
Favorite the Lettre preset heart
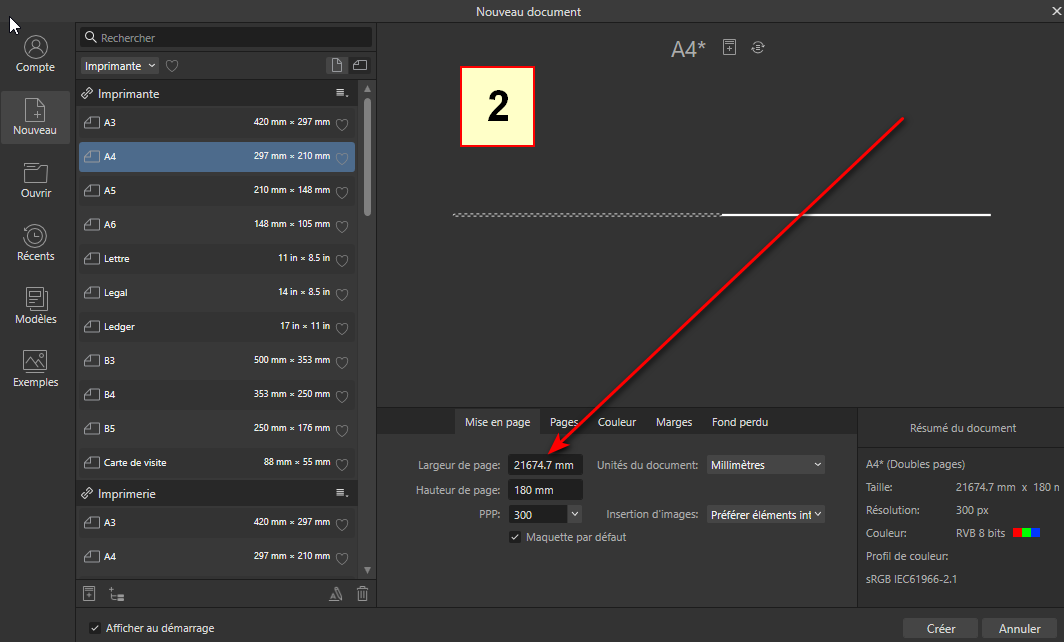click(x=342, y=260)
